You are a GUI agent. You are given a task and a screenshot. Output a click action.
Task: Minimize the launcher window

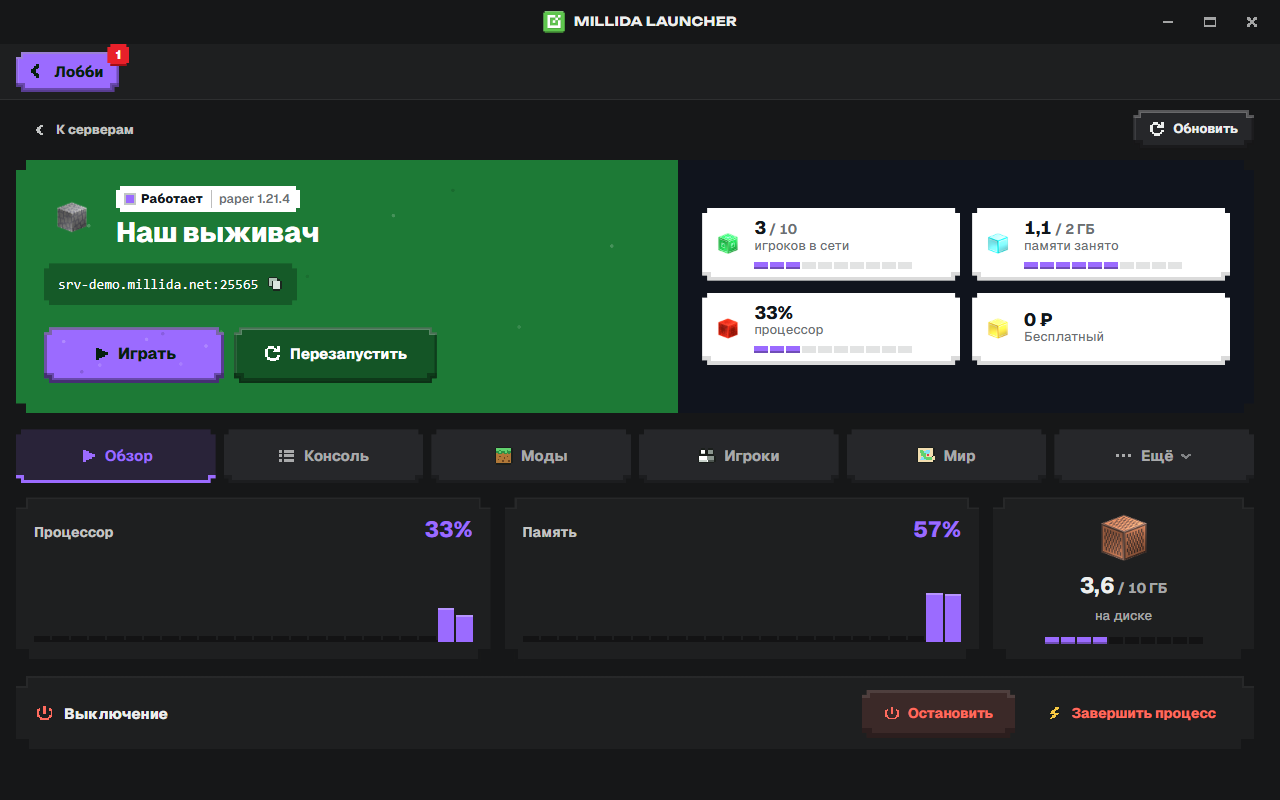pyautogui.click(x=1167, y=21)
